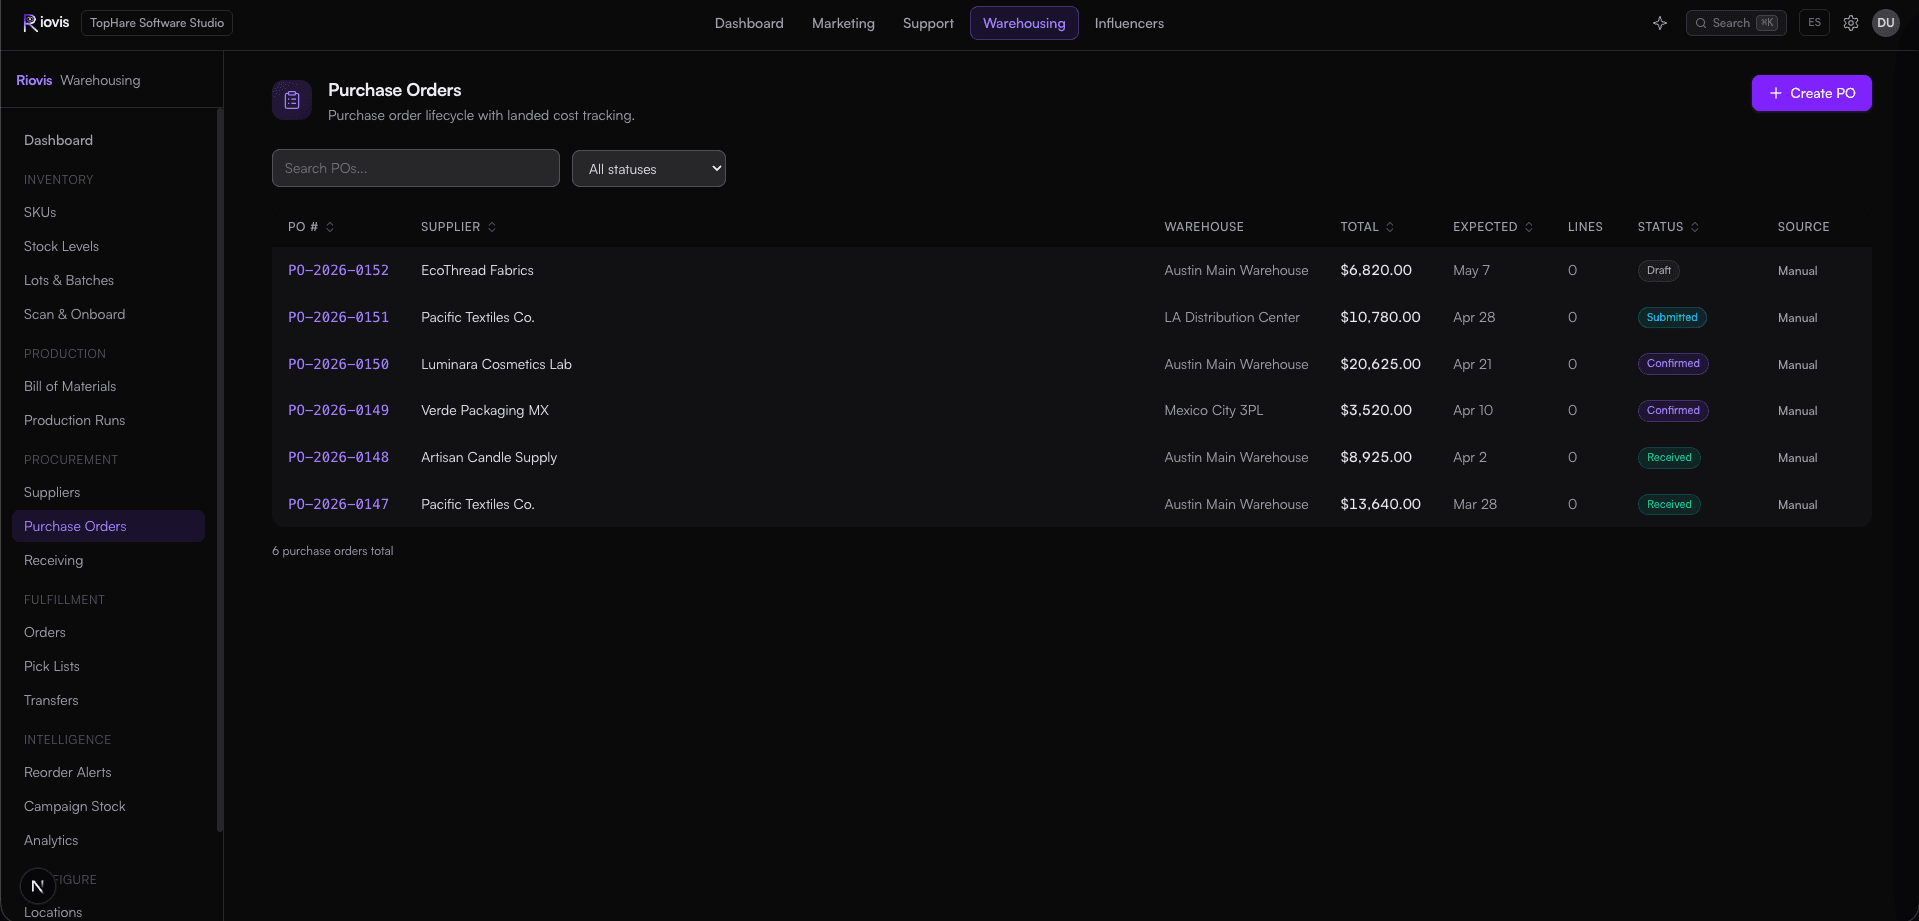
Task: Open Pick Lists in the sidebar
Action: click(x=52, y=666)
